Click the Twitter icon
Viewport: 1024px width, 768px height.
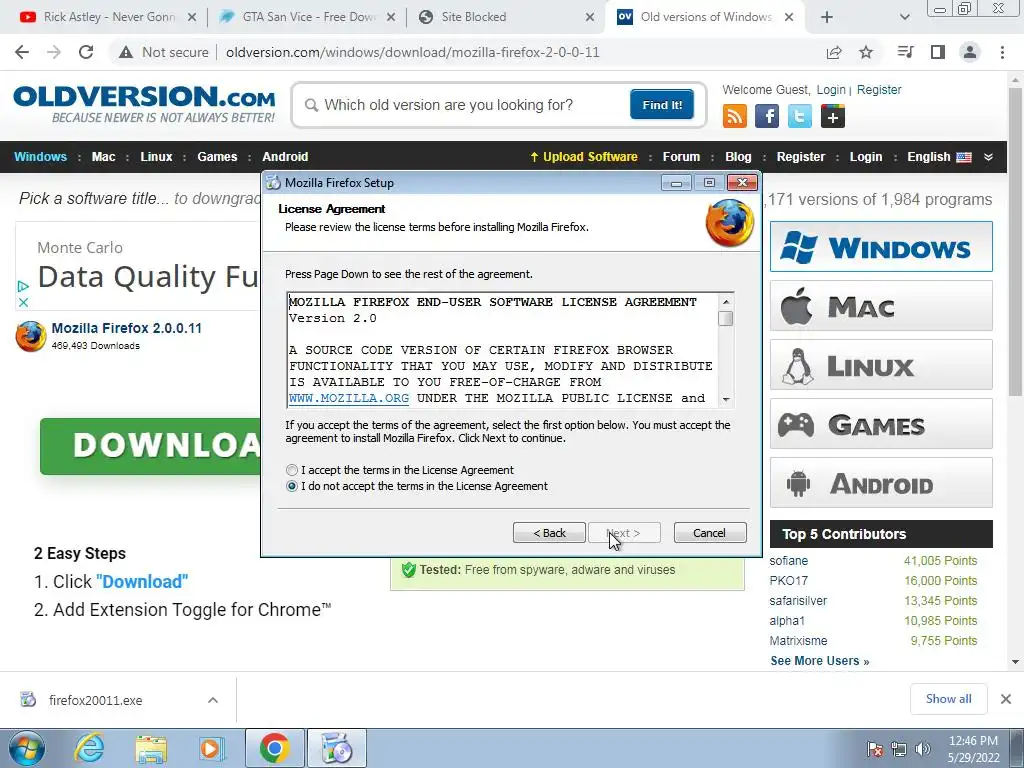[800, 116]
